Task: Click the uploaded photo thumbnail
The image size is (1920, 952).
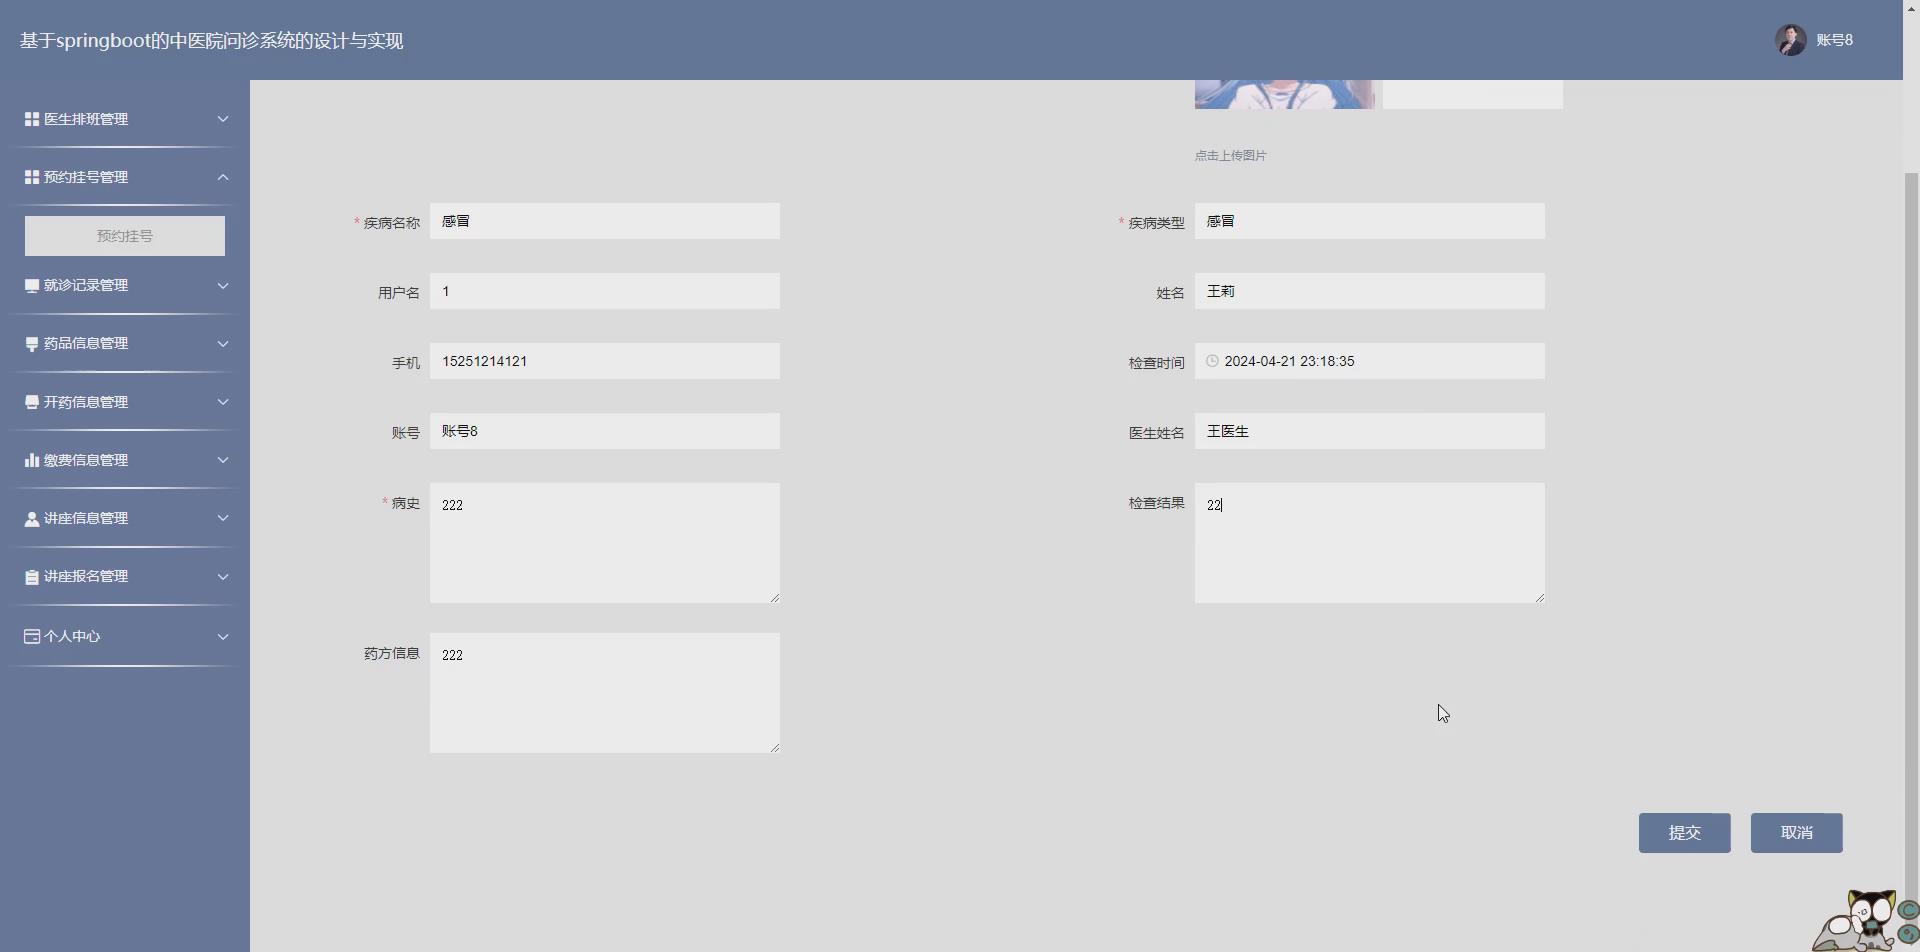Action: (x=1284, y=94)
